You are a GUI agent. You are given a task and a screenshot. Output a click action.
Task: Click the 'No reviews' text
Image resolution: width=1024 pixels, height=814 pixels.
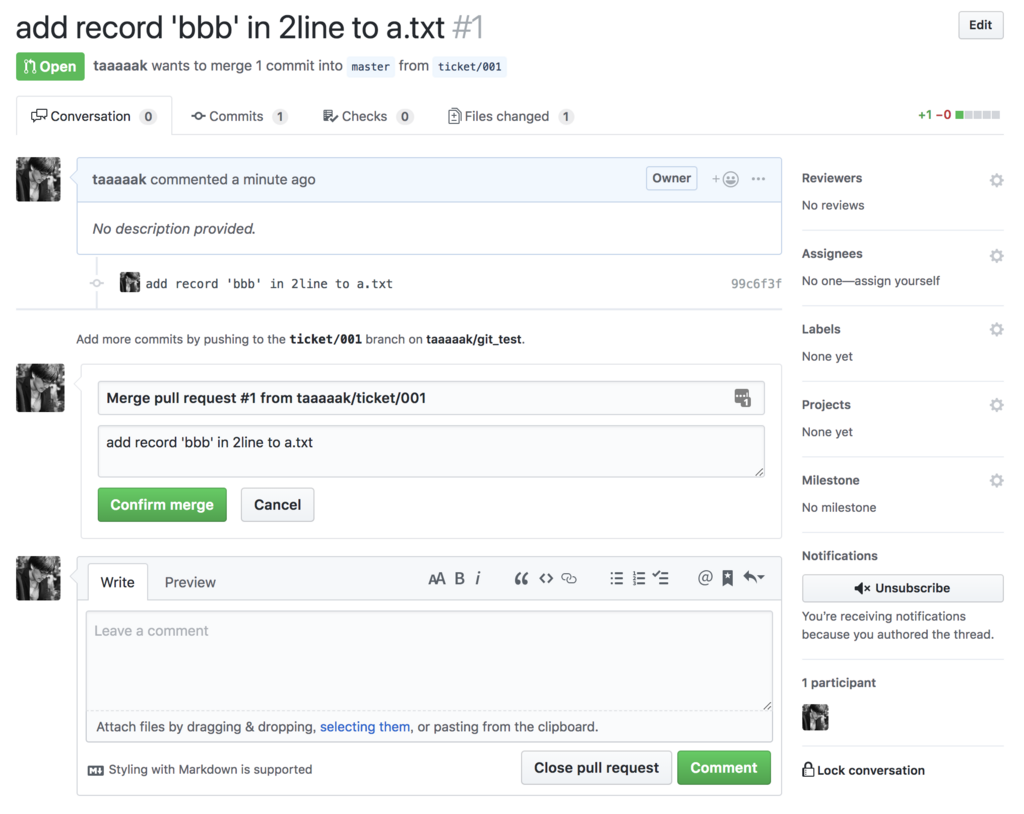click(x=833, y=205)
